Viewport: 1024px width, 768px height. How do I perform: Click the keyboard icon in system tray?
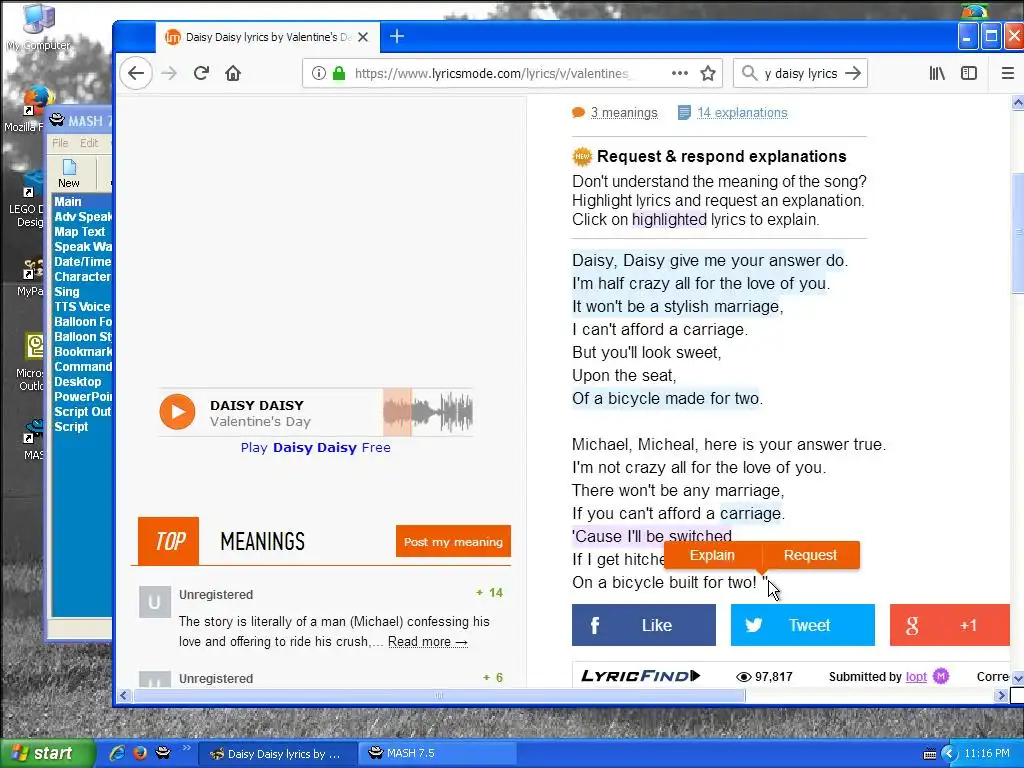tap(929, 754)
